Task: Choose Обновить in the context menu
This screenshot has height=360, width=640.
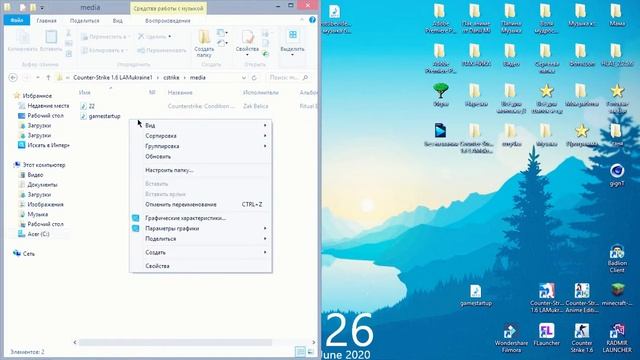Action: click(200, 156)
